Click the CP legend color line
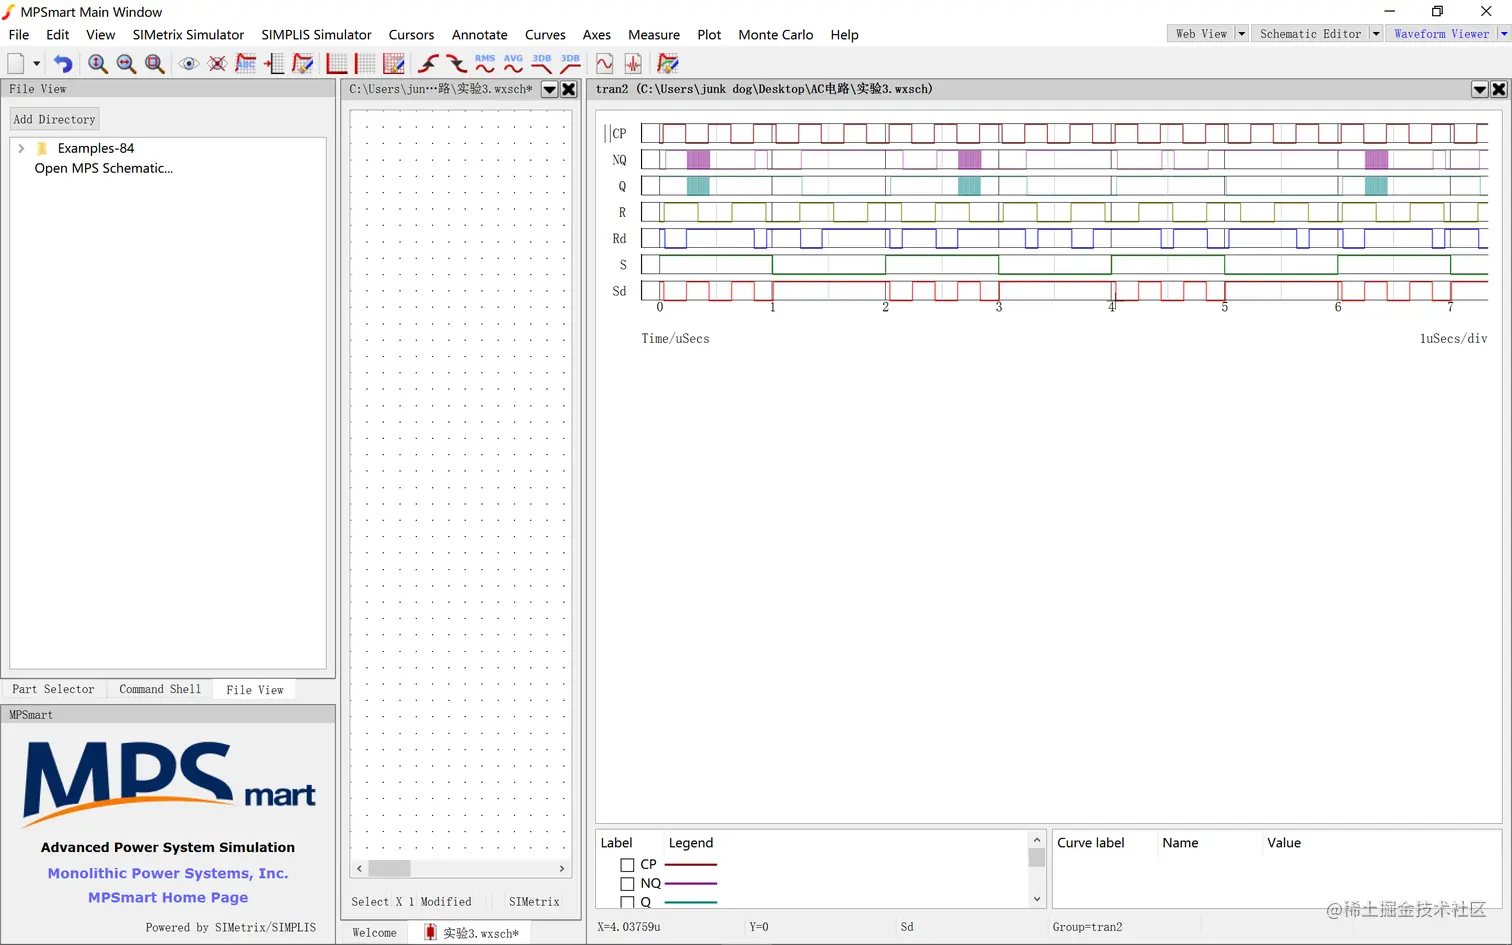Viewport: 1512px width, 945px height. pos(691,865)
